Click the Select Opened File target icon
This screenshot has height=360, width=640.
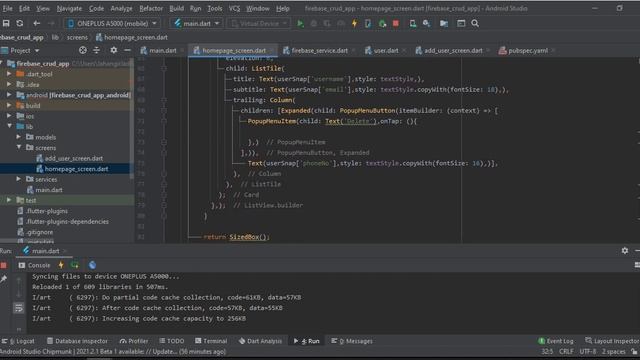pyautogui.click(x=83, y=50)
